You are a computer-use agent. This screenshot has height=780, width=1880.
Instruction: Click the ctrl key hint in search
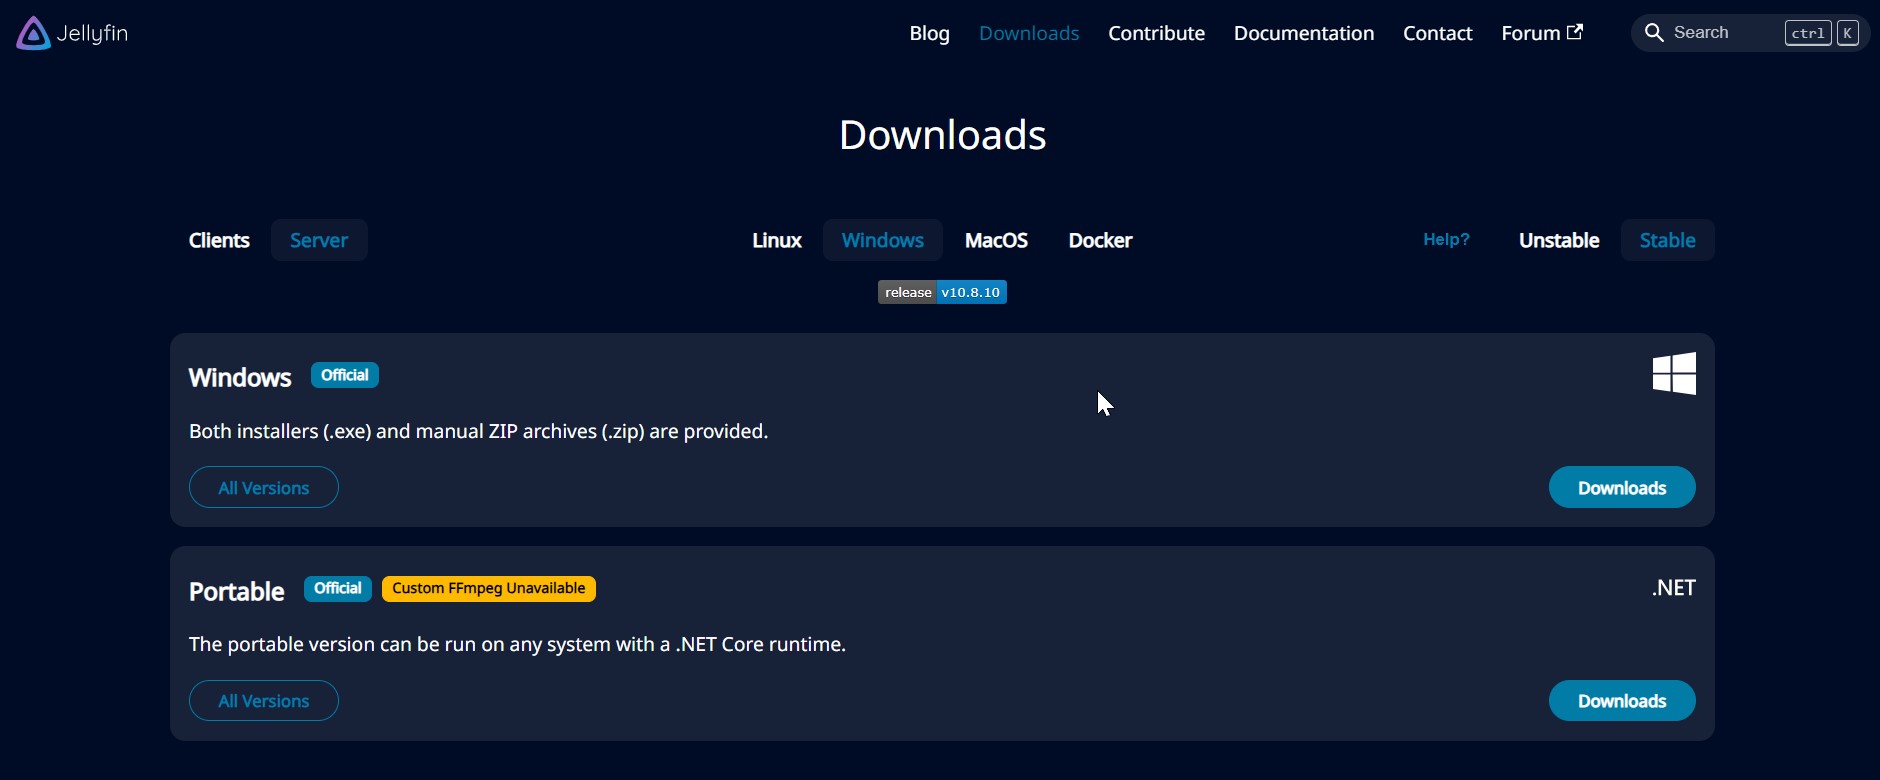[x=1808, y=33]
